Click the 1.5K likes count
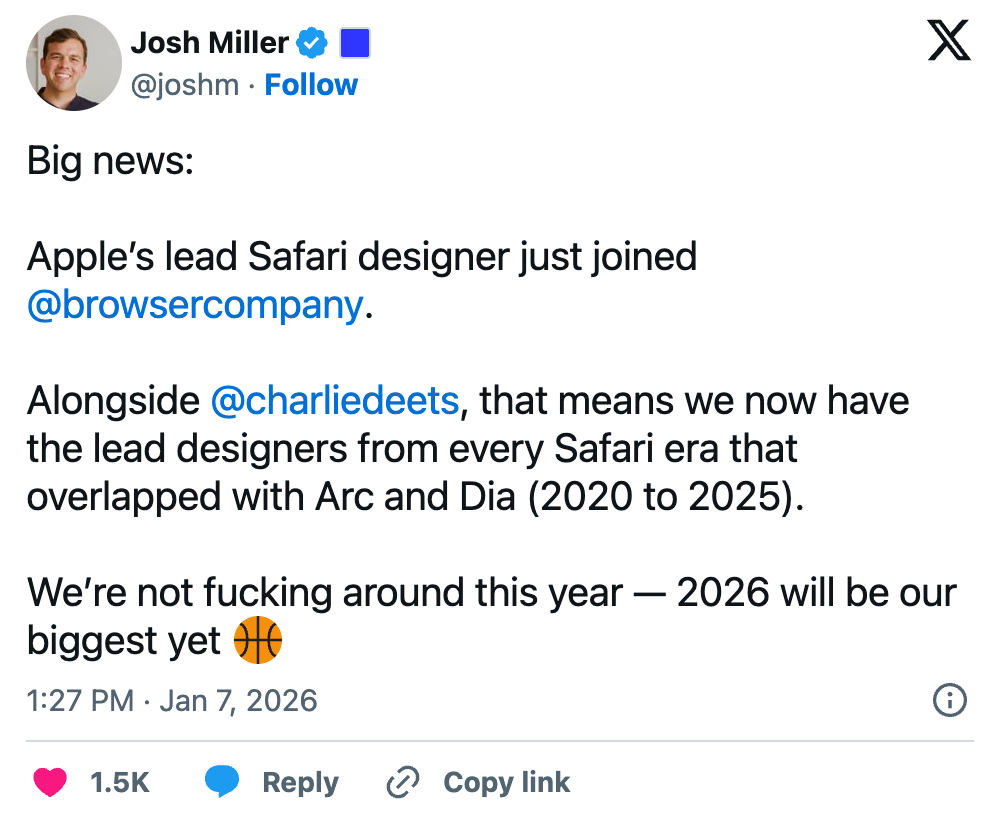 (x=120, y=782)
